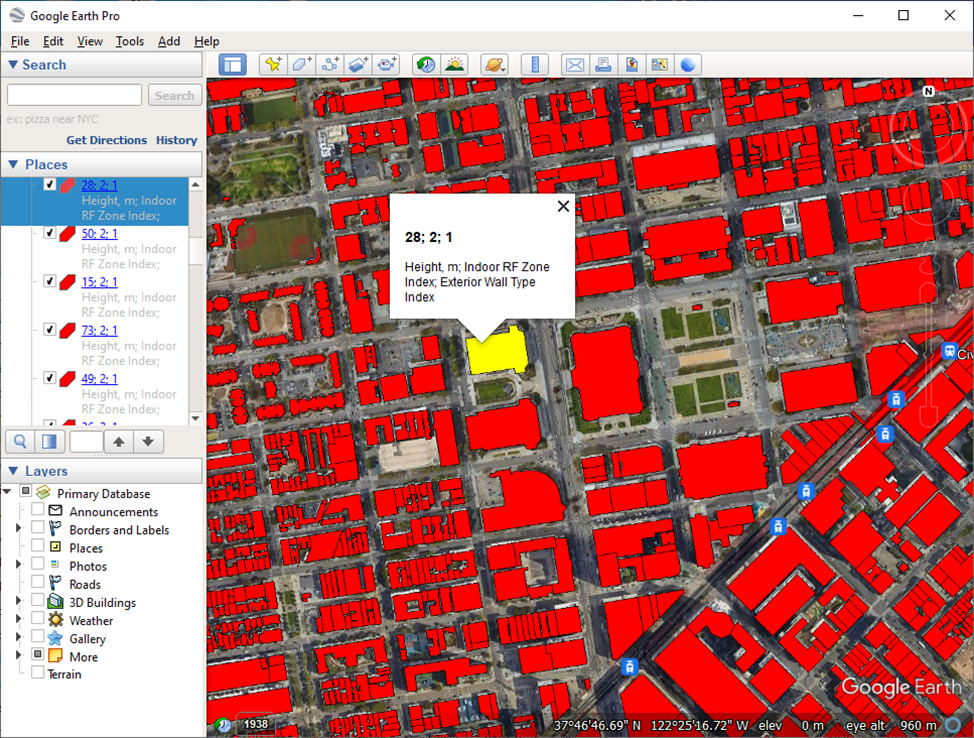Collapse the Search panel
The width and height of the screenshot is (974, 738).
click(x=12, y=65)
